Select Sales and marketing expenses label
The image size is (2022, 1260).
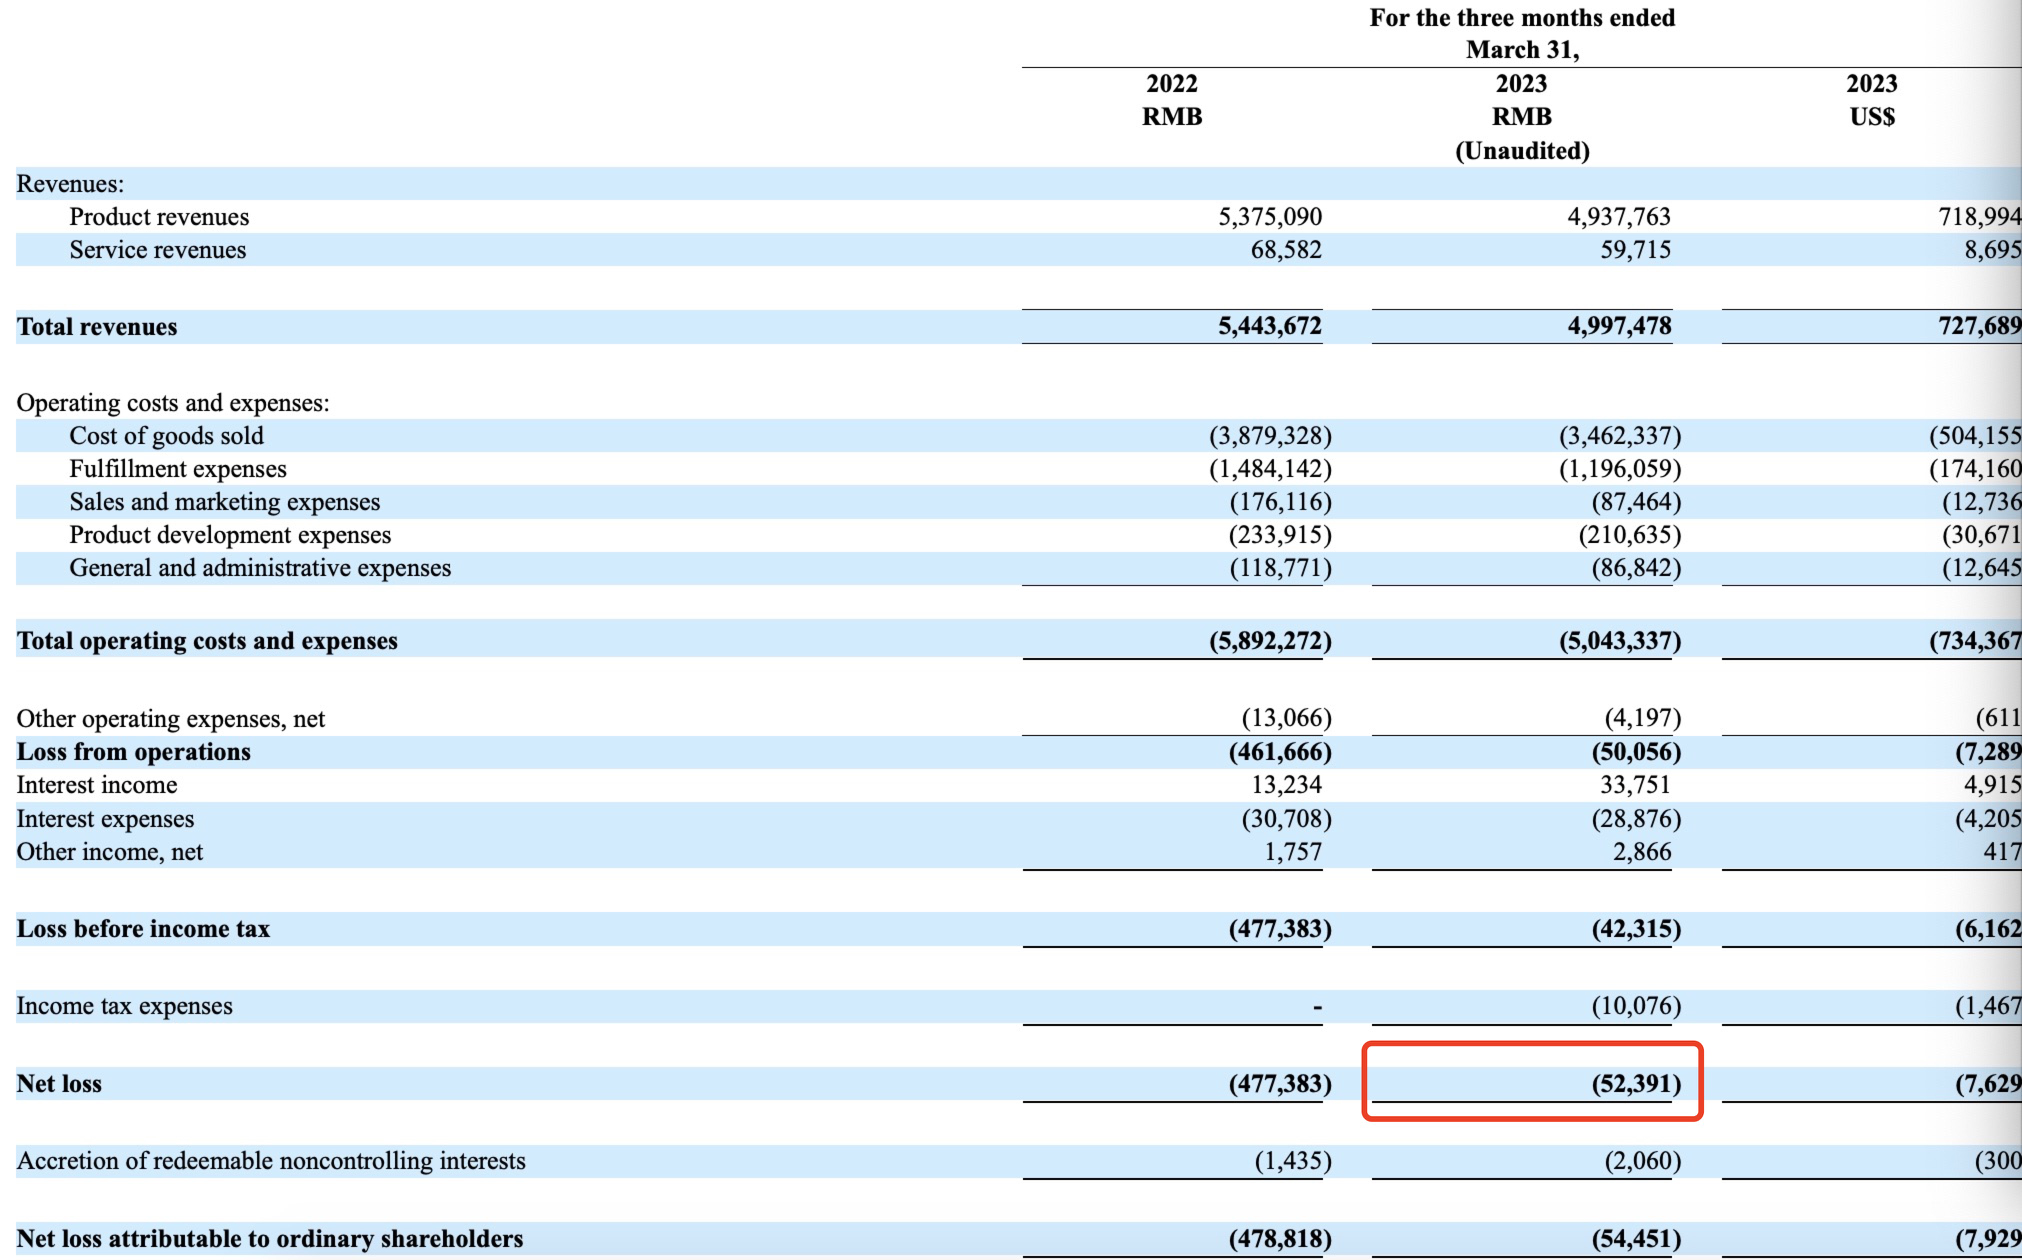[225, 501]
